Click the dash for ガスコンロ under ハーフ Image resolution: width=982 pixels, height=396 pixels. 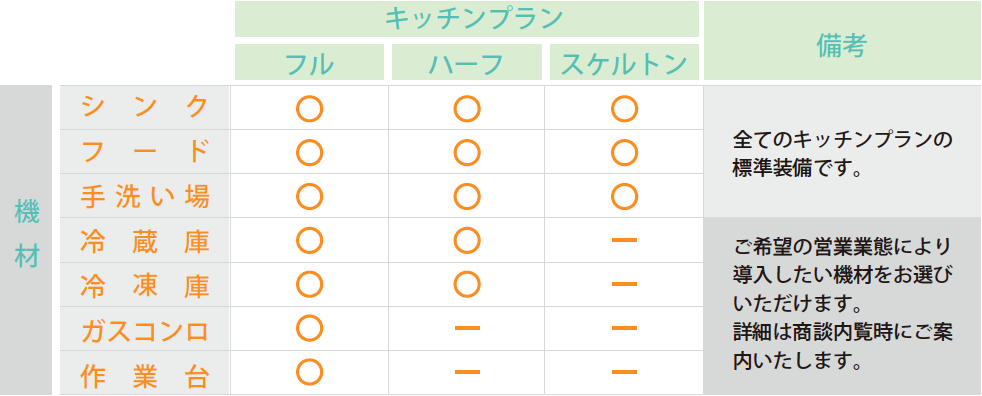click(x=467, y=328)
